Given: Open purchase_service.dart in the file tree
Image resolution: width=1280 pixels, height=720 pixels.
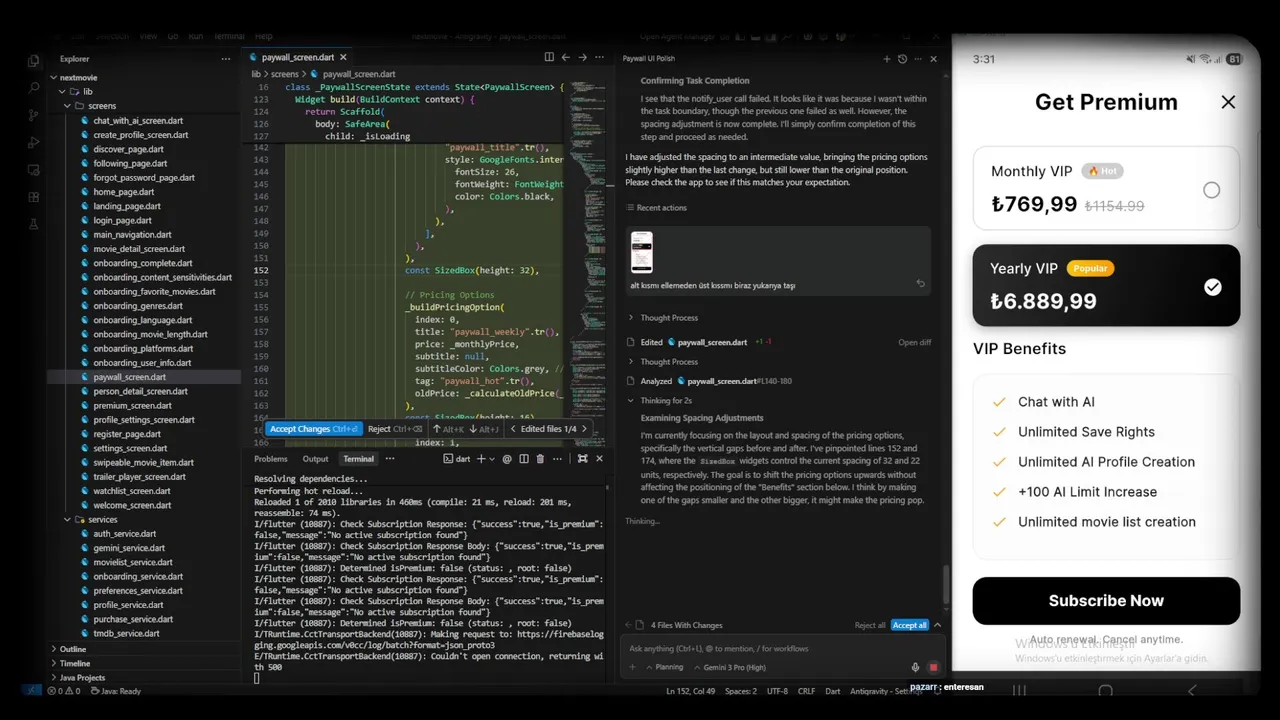Looking at the screenshot, I should pyautogui.click(x=133, y=619).
